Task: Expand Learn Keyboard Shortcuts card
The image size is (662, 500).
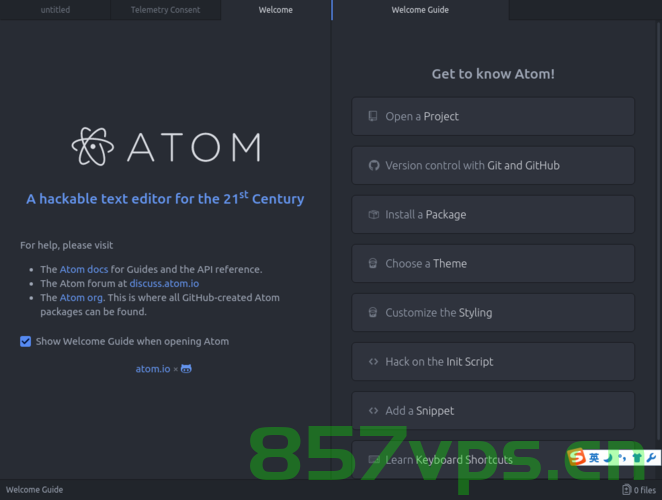Action: pyautogui.click(x=493, y=459)
